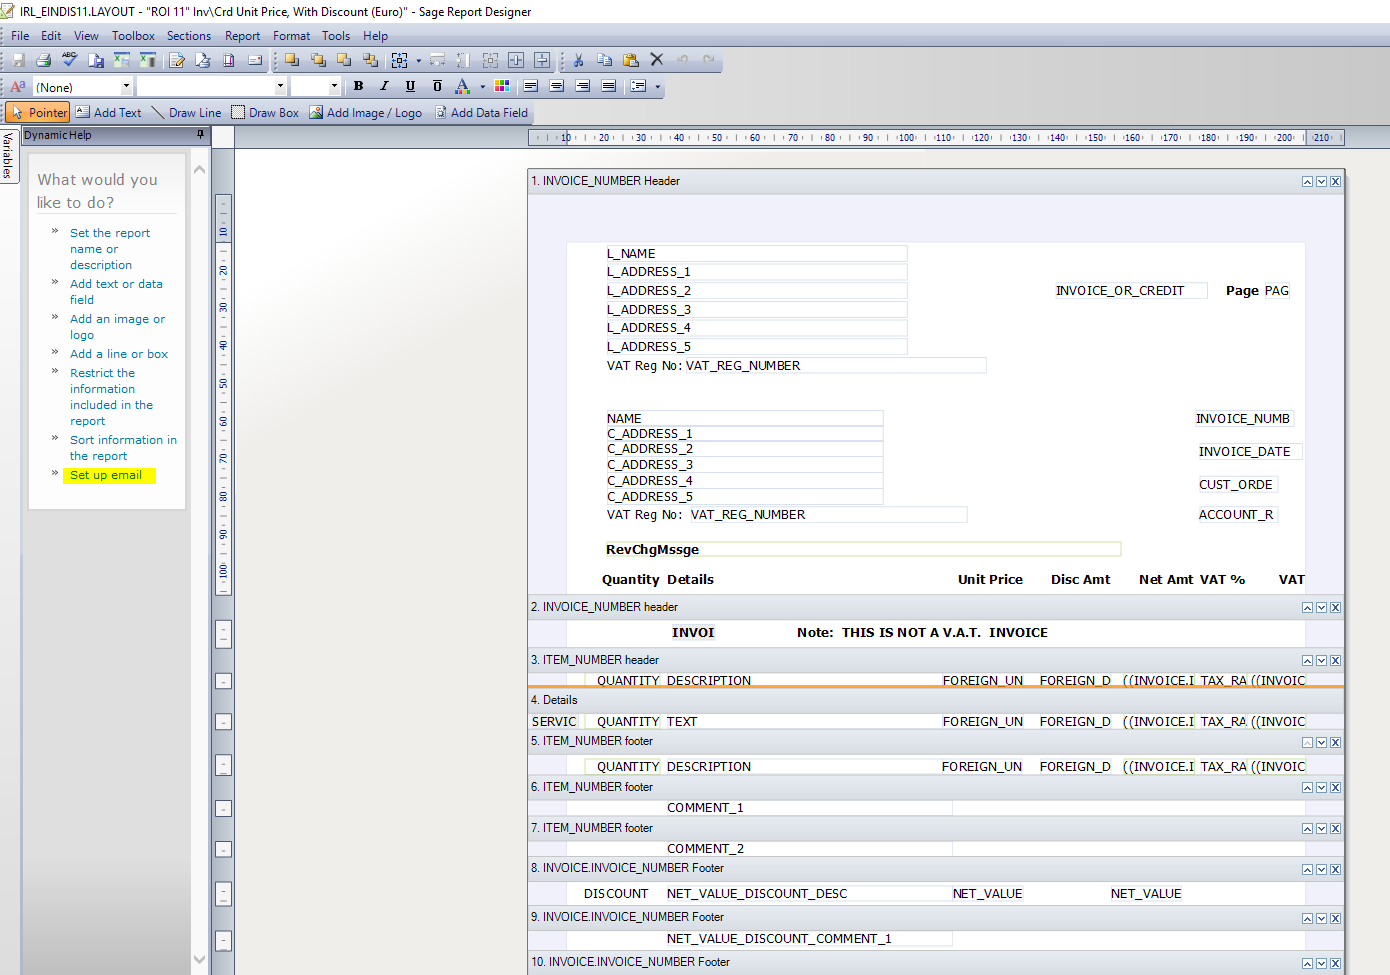Open the background color palette icon

502,87
